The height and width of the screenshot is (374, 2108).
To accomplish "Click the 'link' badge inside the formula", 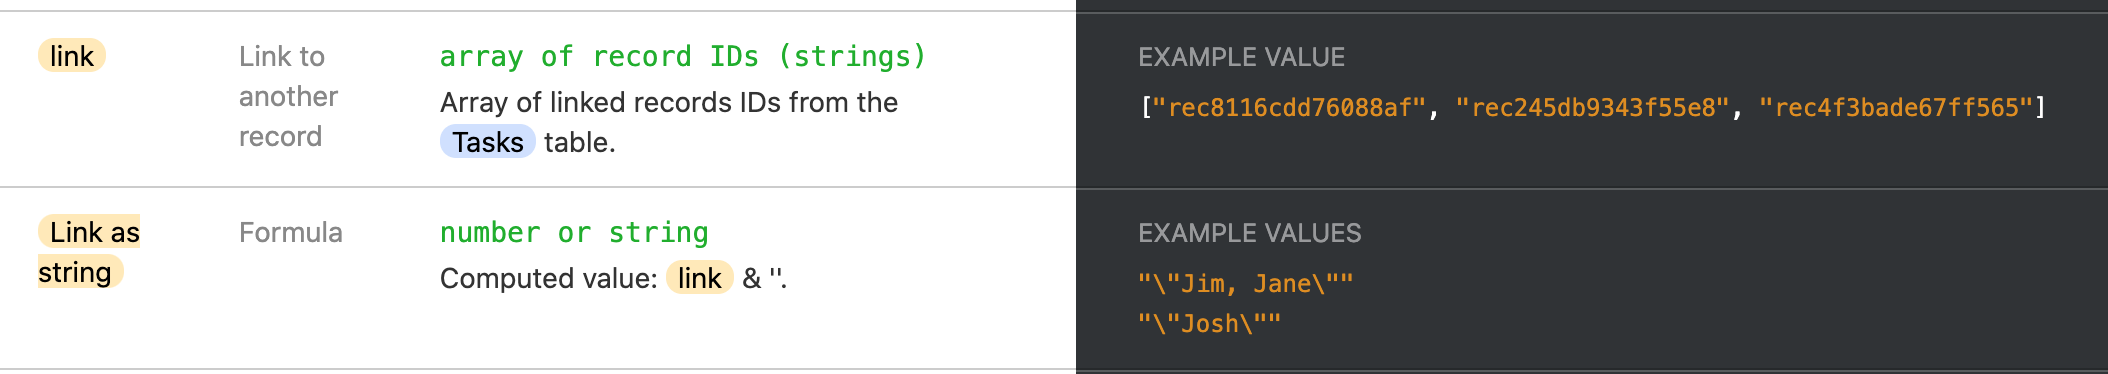I will coord(700,278).
